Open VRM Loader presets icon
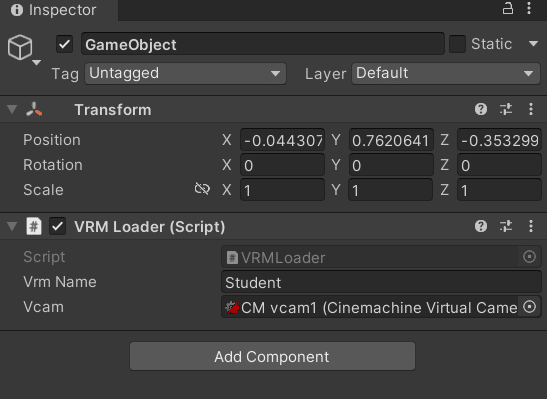The image size is (547, 399). [x=506, y=226]
